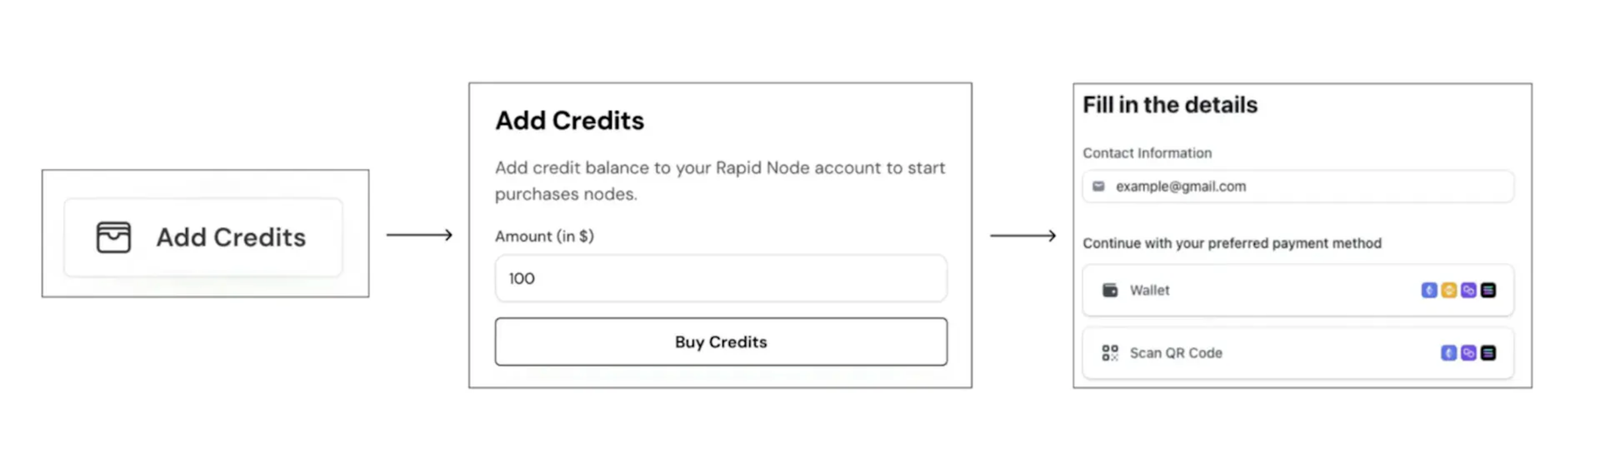Click the Amount (in $) label
Screen dimensions: 1600x475
click(544, 236)
